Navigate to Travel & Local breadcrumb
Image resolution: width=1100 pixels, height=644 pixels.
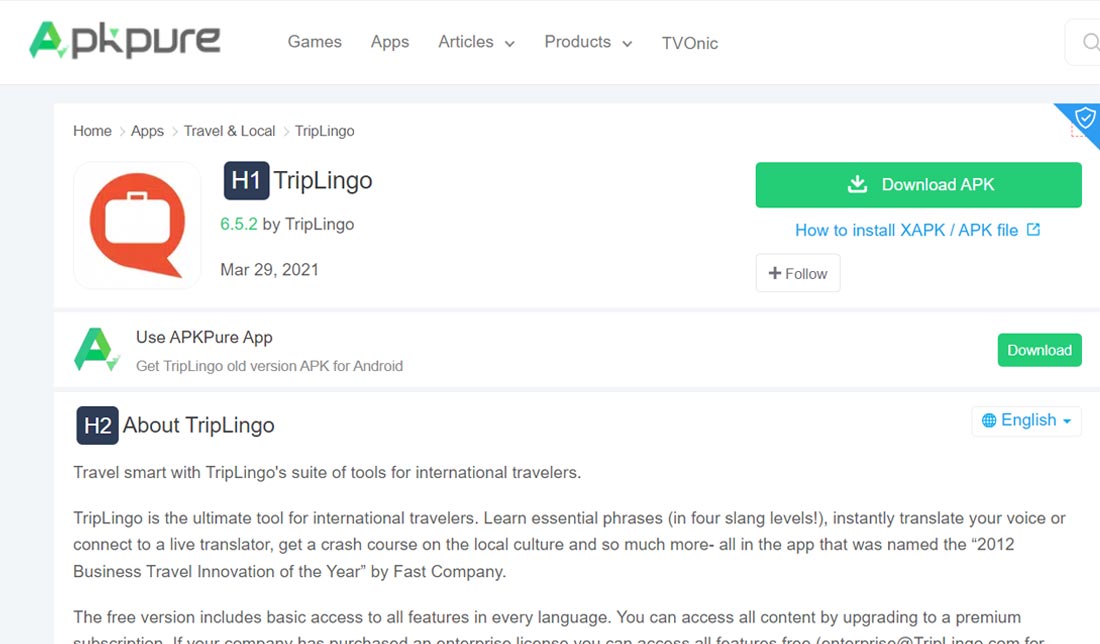tap(229, 131)
